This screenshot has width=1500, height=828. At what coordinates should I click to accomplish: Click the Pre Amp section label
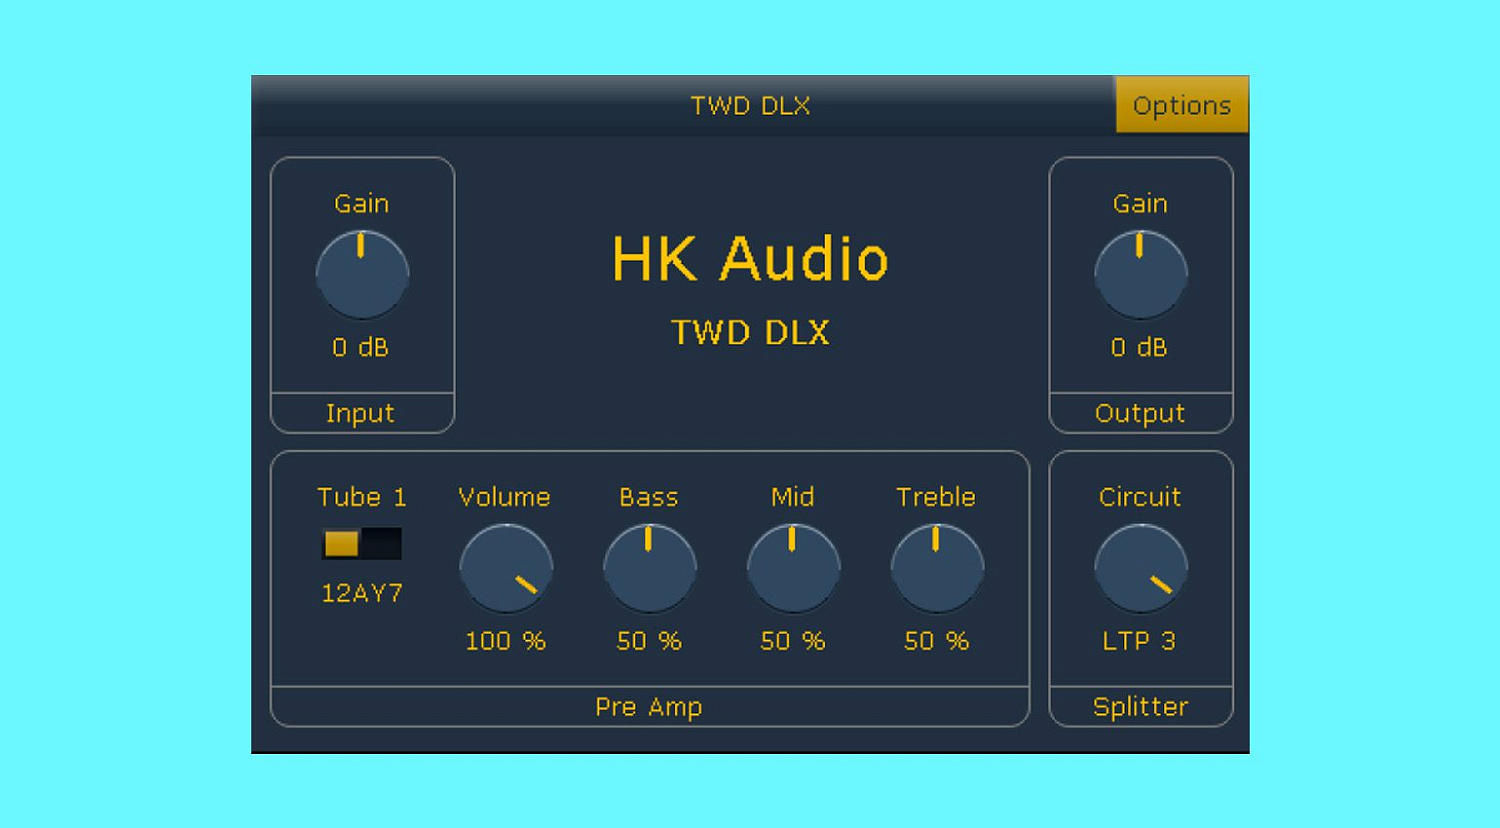(x=649, y=707)
